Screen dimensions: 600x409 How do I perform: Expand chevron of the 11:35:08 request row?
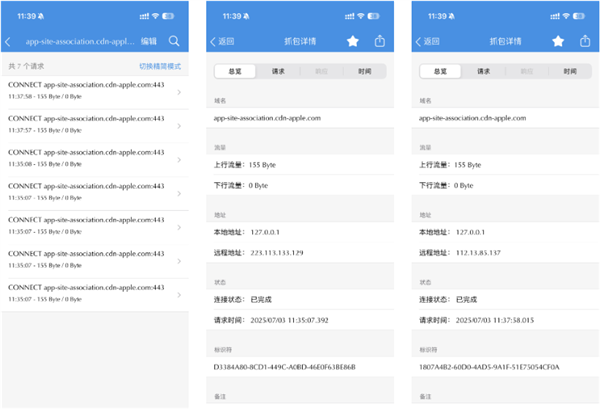pos(179,160)
